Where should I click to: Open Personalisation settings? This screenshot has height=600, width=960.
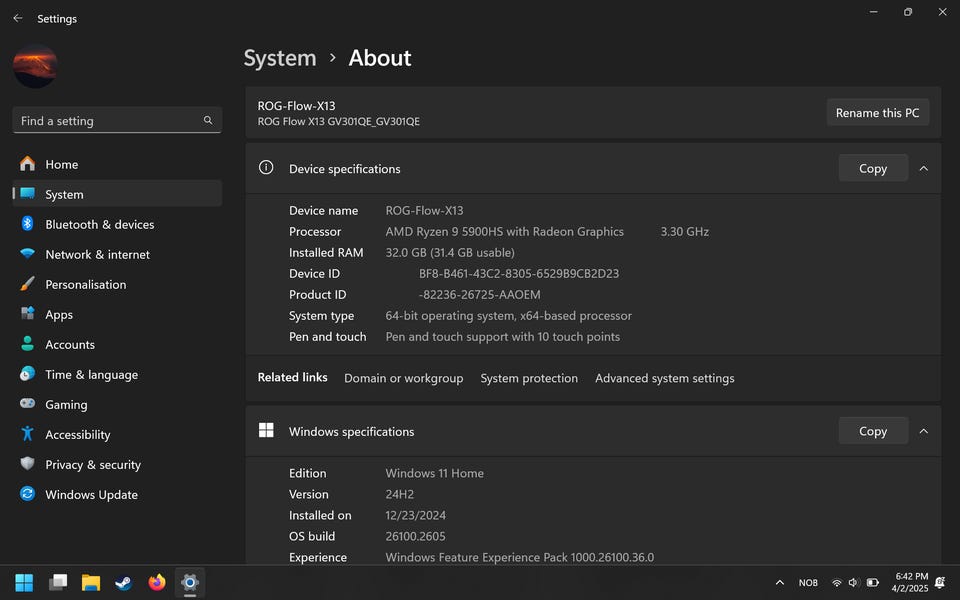click(x=117, y=284)
